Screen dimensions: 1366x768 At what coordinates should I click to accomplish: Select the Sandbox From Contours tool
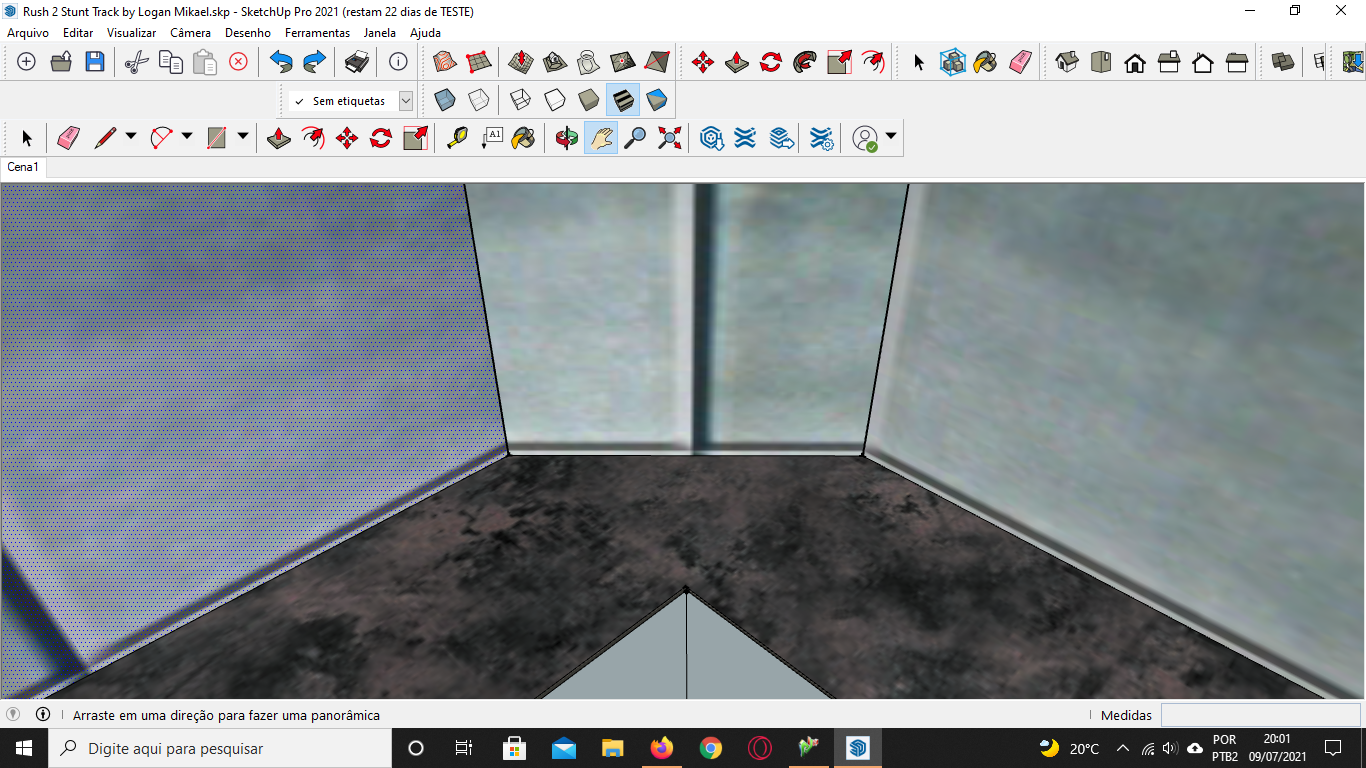pos(445,62)
